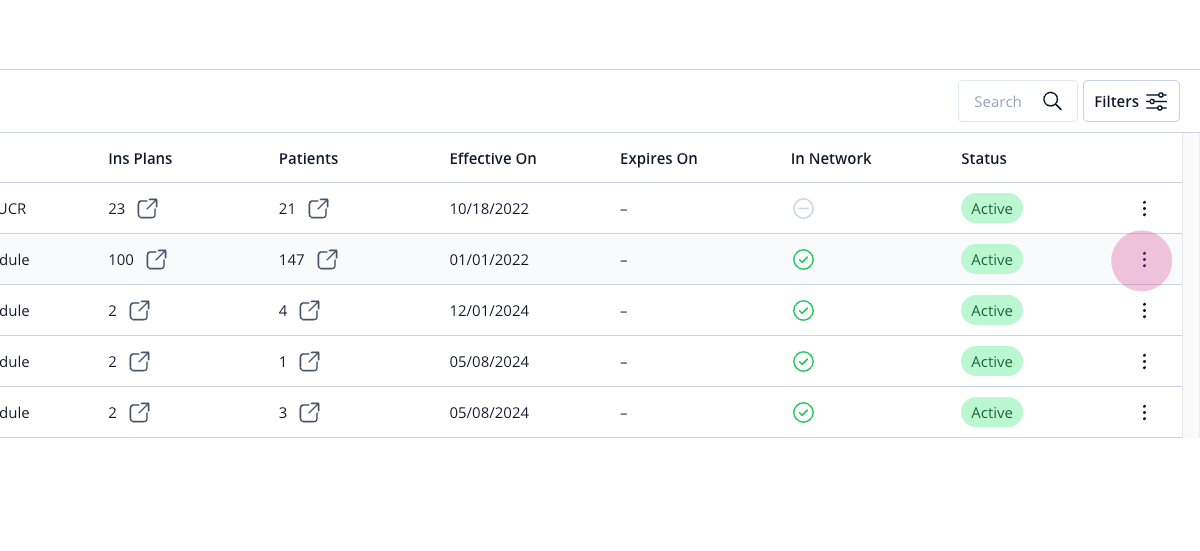
Task: Click the search magnifier icon
Action: [x=1052, y=101]
